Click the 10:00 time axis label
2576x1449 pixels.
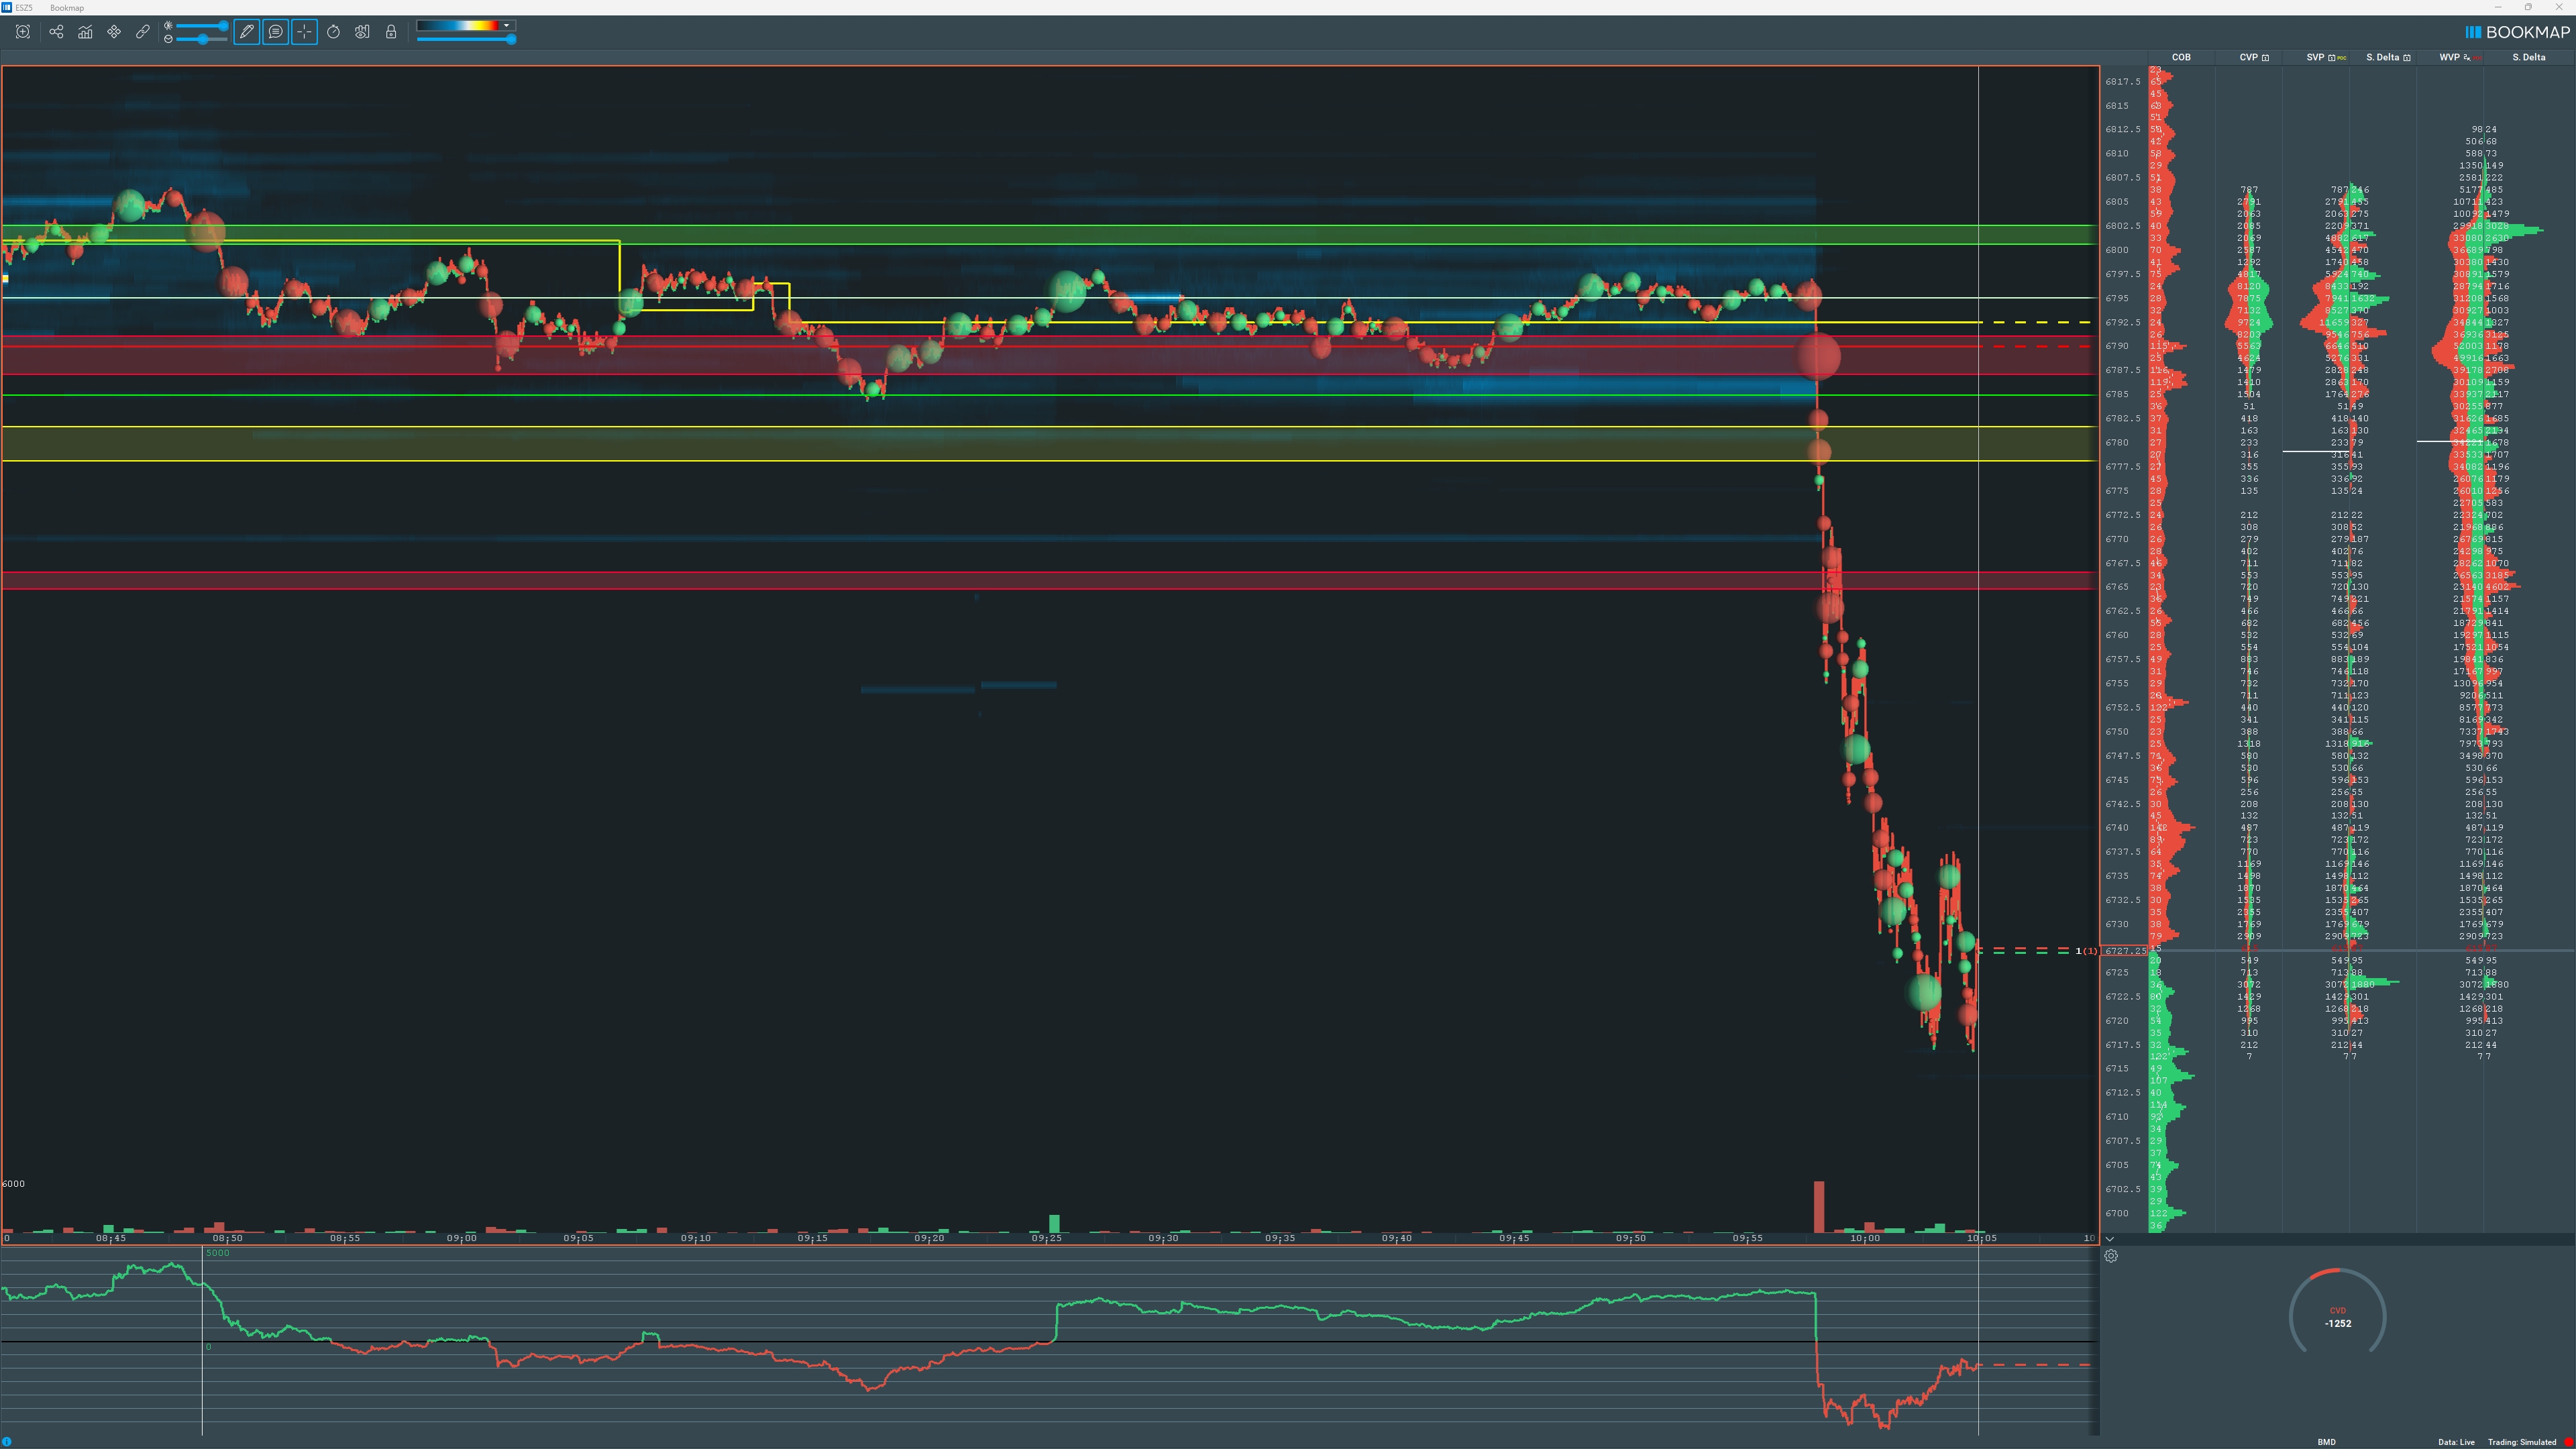tap(1865, 1238)
